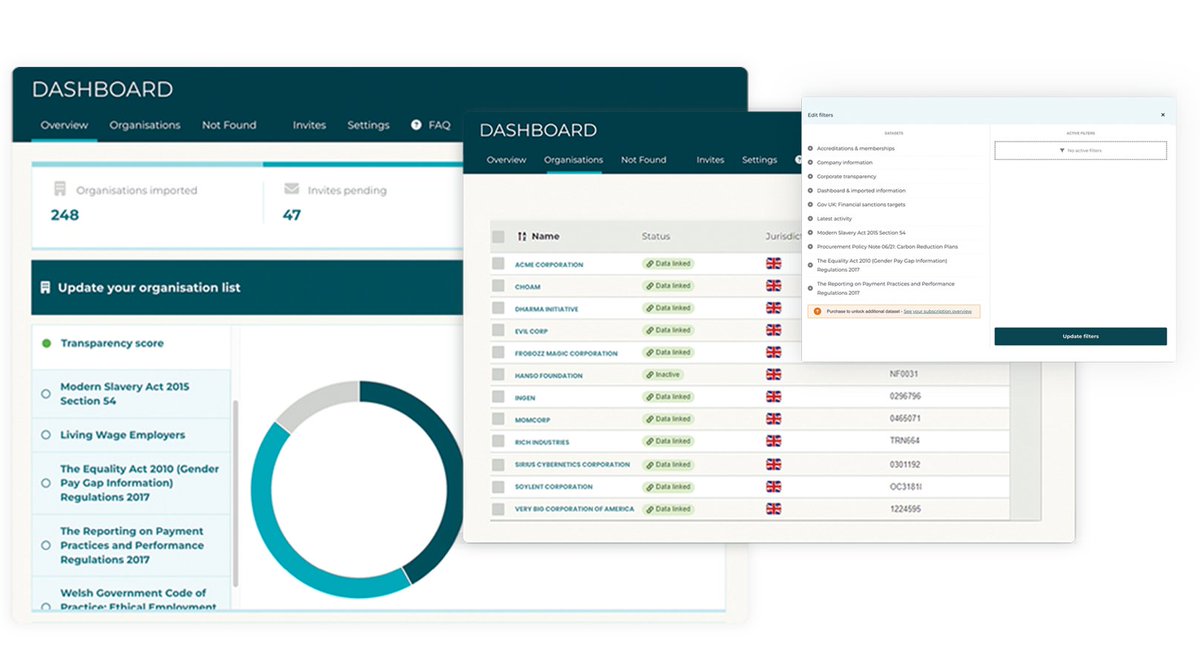
Task: Click the UK flag in the Choam row
Action: [x=773, y=286]
